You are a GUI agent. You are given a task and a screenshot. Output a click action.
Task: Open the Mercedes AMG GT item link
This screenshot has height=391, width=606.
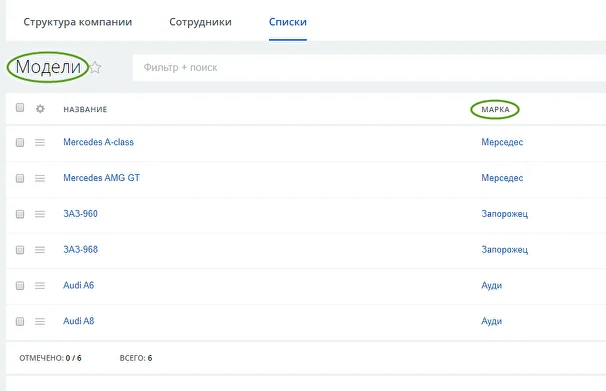(102, 178)
